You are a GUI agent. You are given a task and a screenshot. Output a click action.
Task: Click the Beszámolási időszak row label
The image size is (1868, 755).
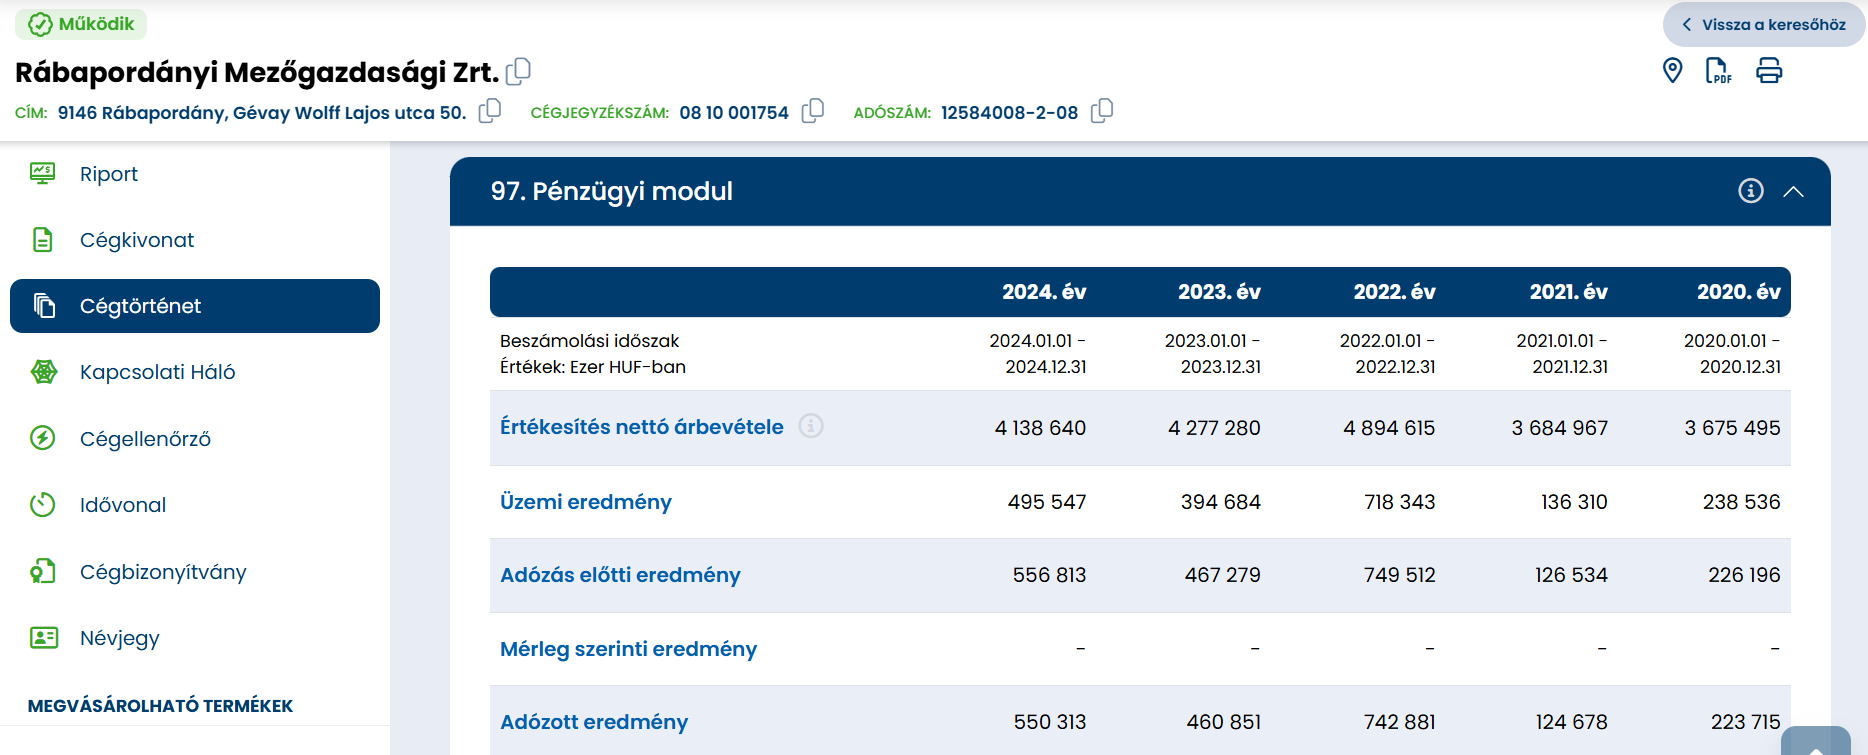coord(590,341)
